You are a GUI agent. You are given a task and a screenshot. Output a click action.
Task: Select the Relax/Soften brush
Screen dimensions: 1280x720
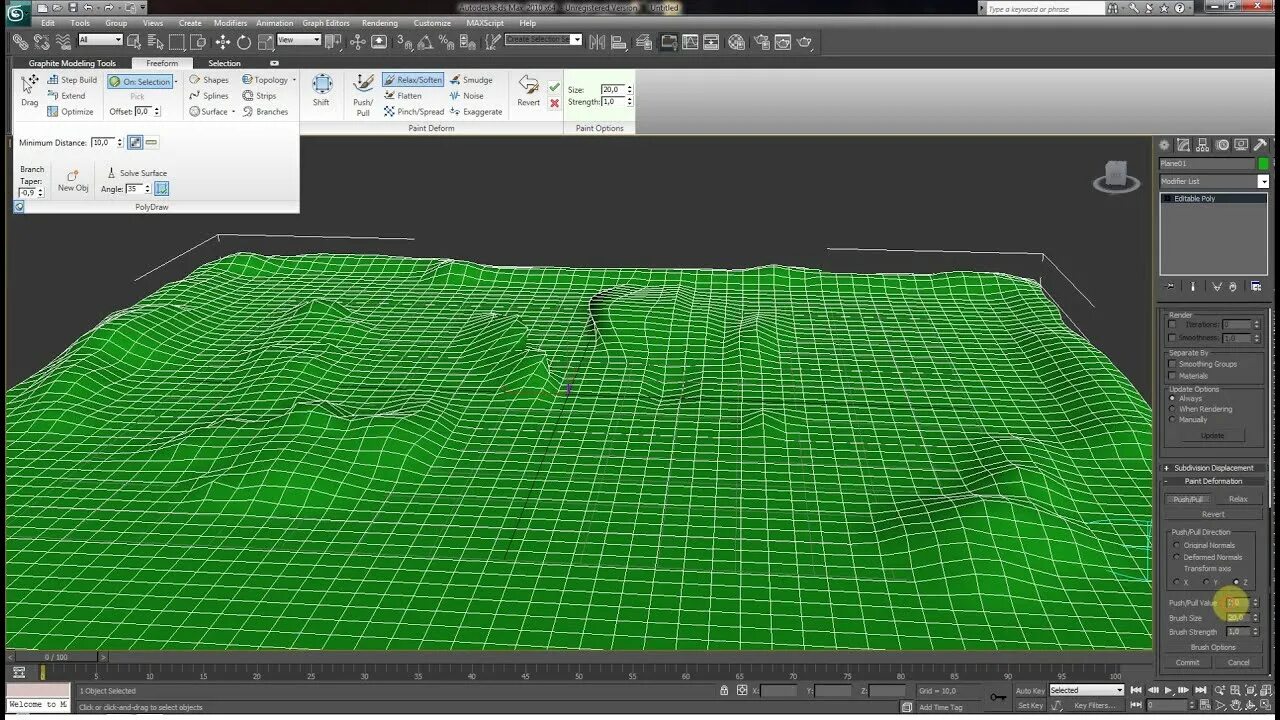click(413, 80)
